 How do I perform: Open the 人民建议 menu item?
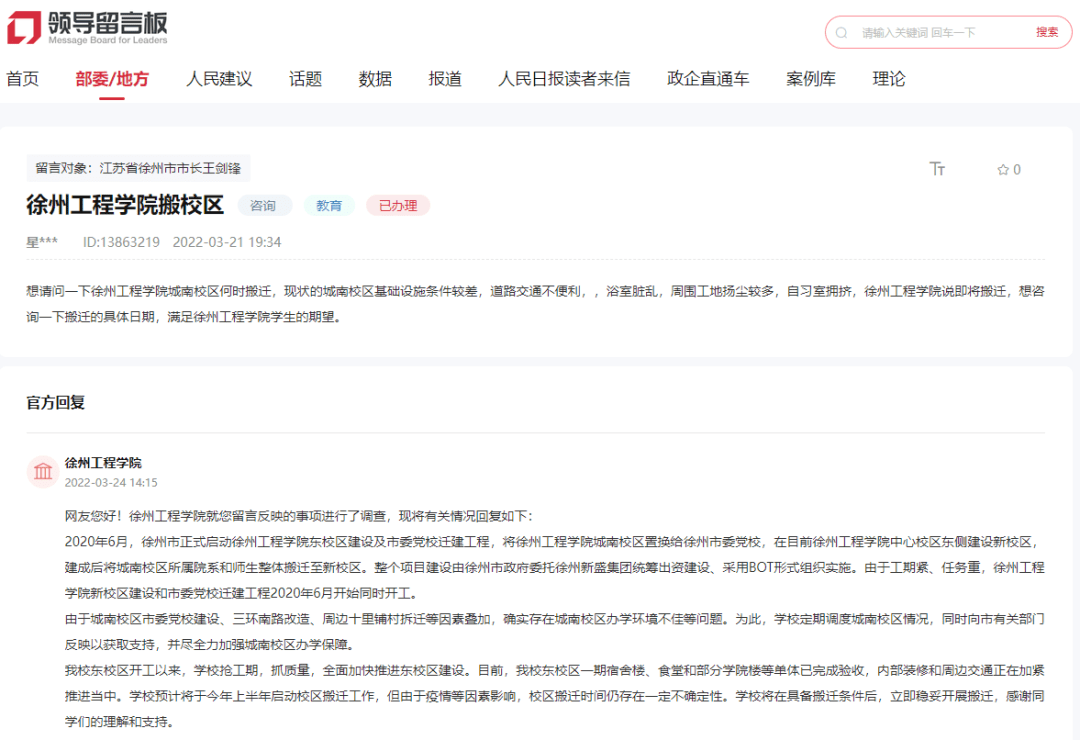tap(219, 79)
